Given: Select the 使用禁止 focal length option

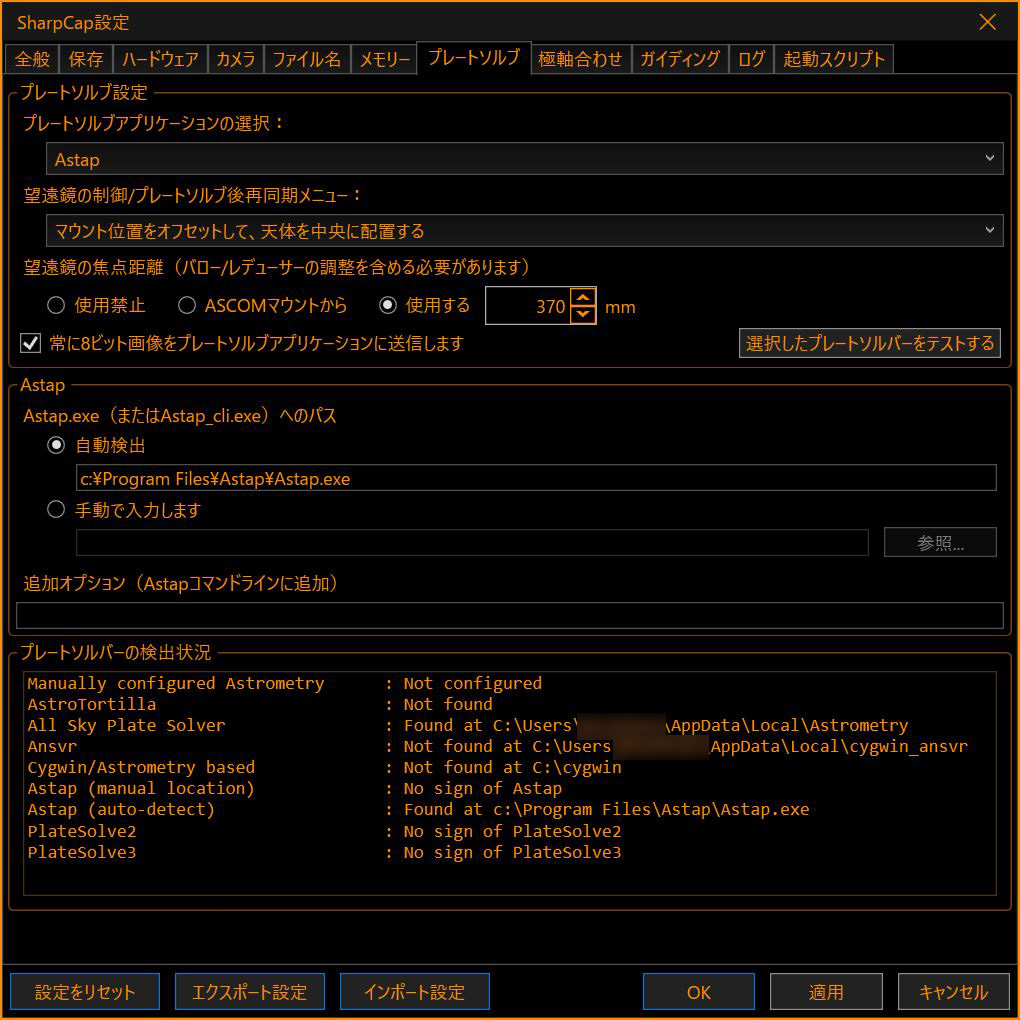Looking at the screenshot, I should (96, 305).
